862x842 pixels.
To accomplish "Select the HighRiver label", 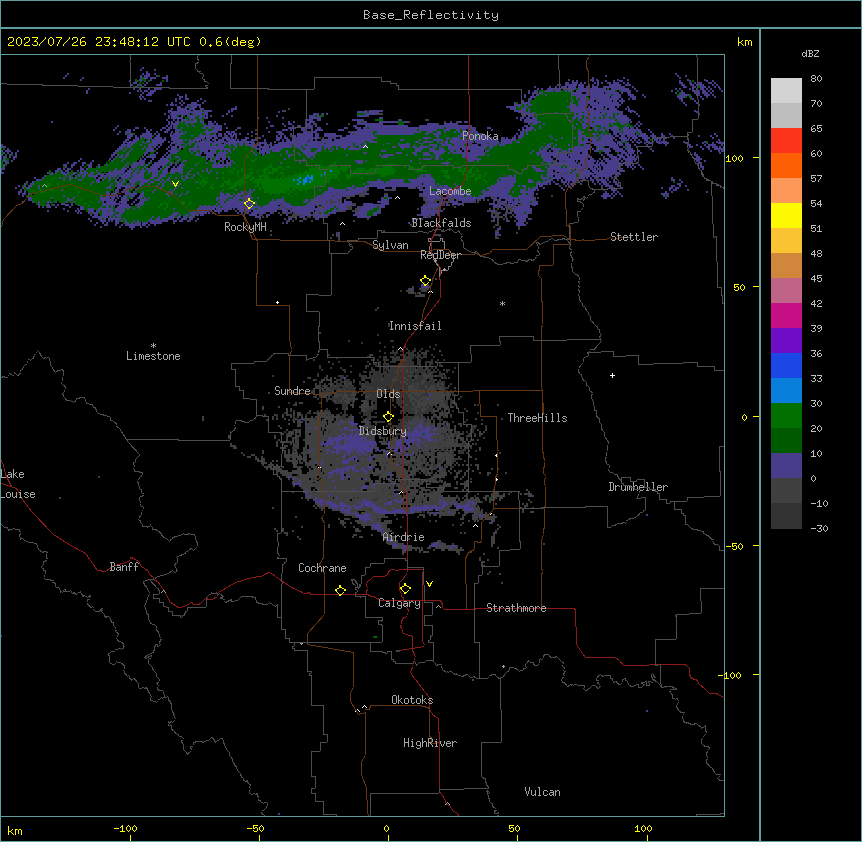I will [430, 743].
